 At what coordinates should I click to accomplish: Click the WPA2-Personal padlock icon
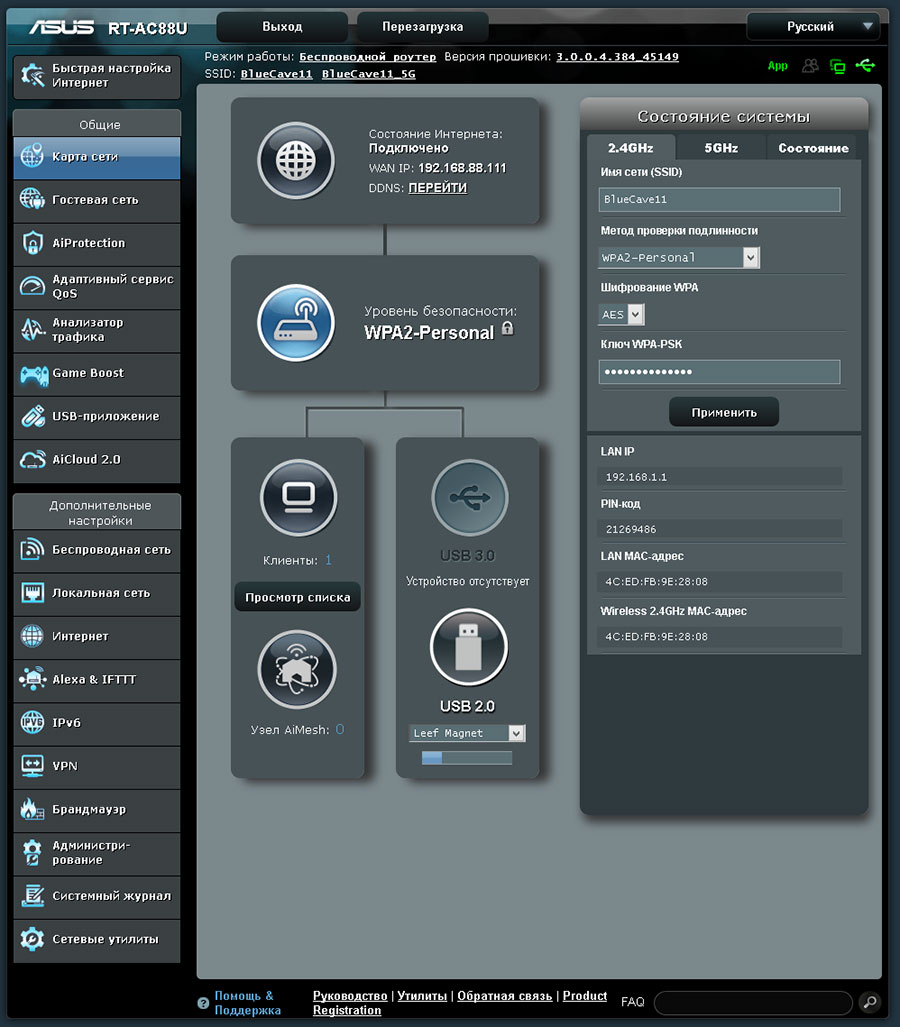[x=508, y=328]
